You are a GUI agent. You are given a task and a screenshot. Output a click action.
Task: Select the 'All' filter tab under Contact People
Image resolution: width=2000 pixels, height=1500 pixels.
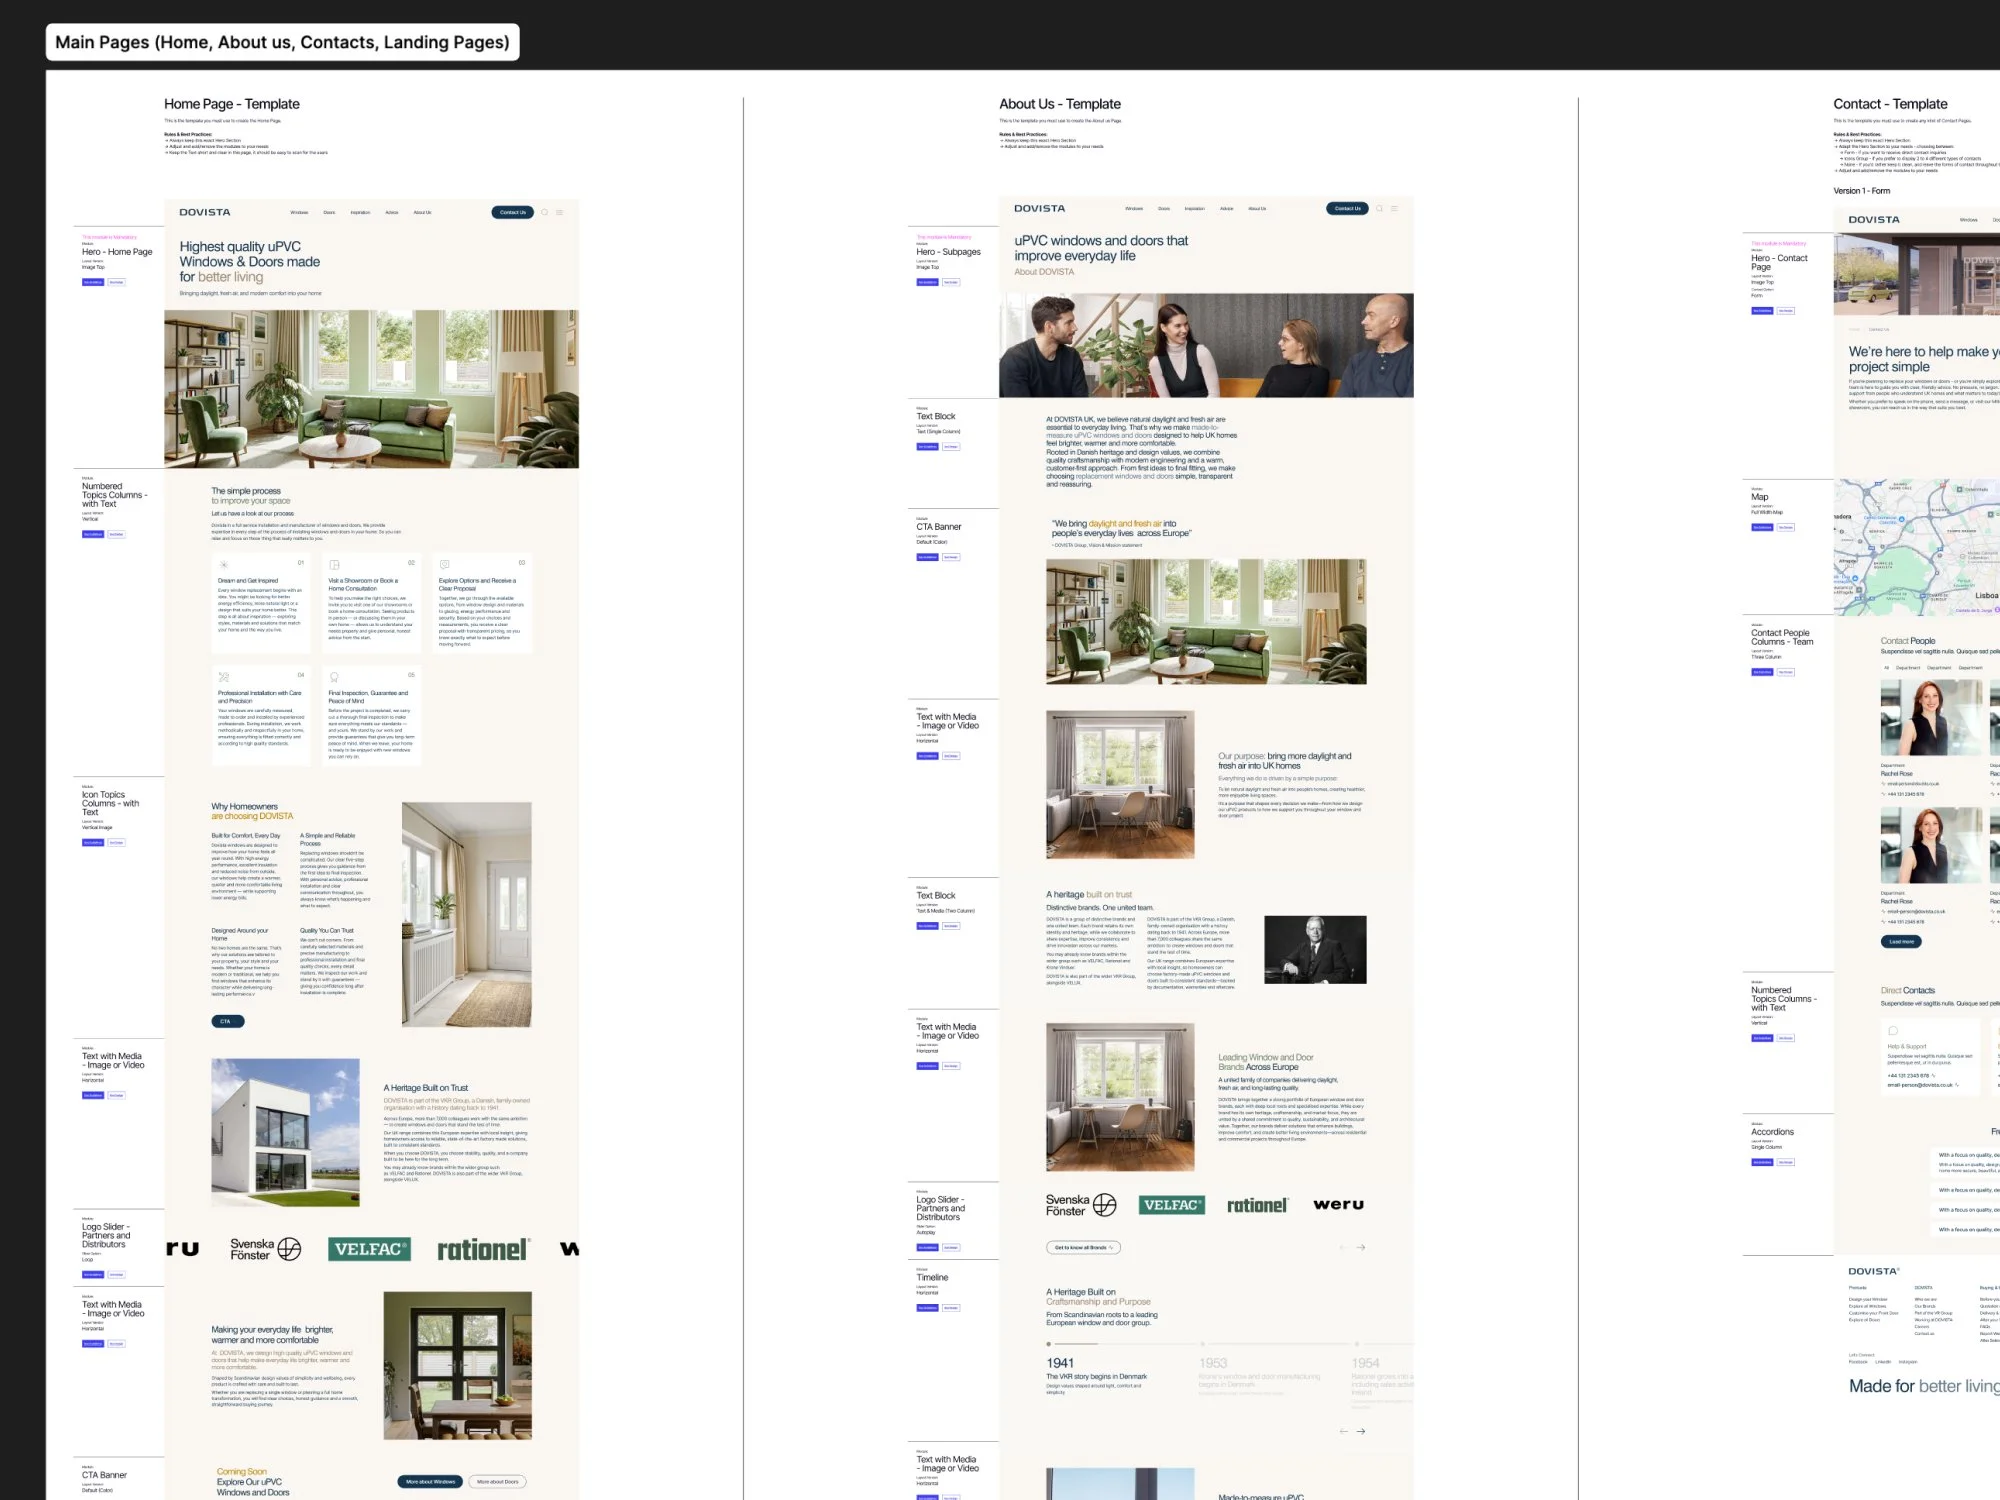(x=1887, y=667)
